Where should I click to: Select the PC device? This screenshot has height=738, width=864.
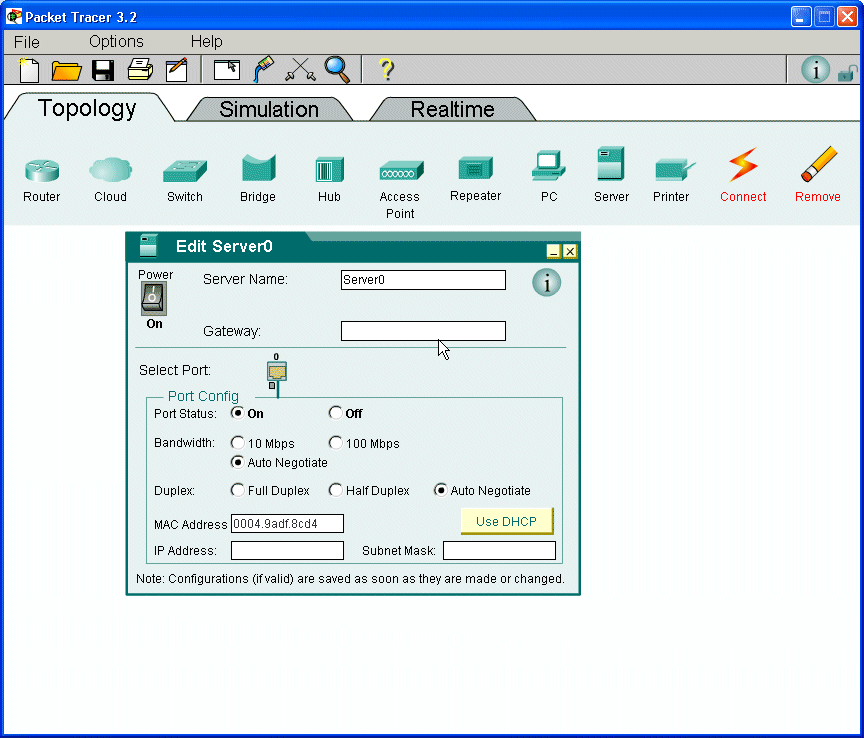click(549, 176)
